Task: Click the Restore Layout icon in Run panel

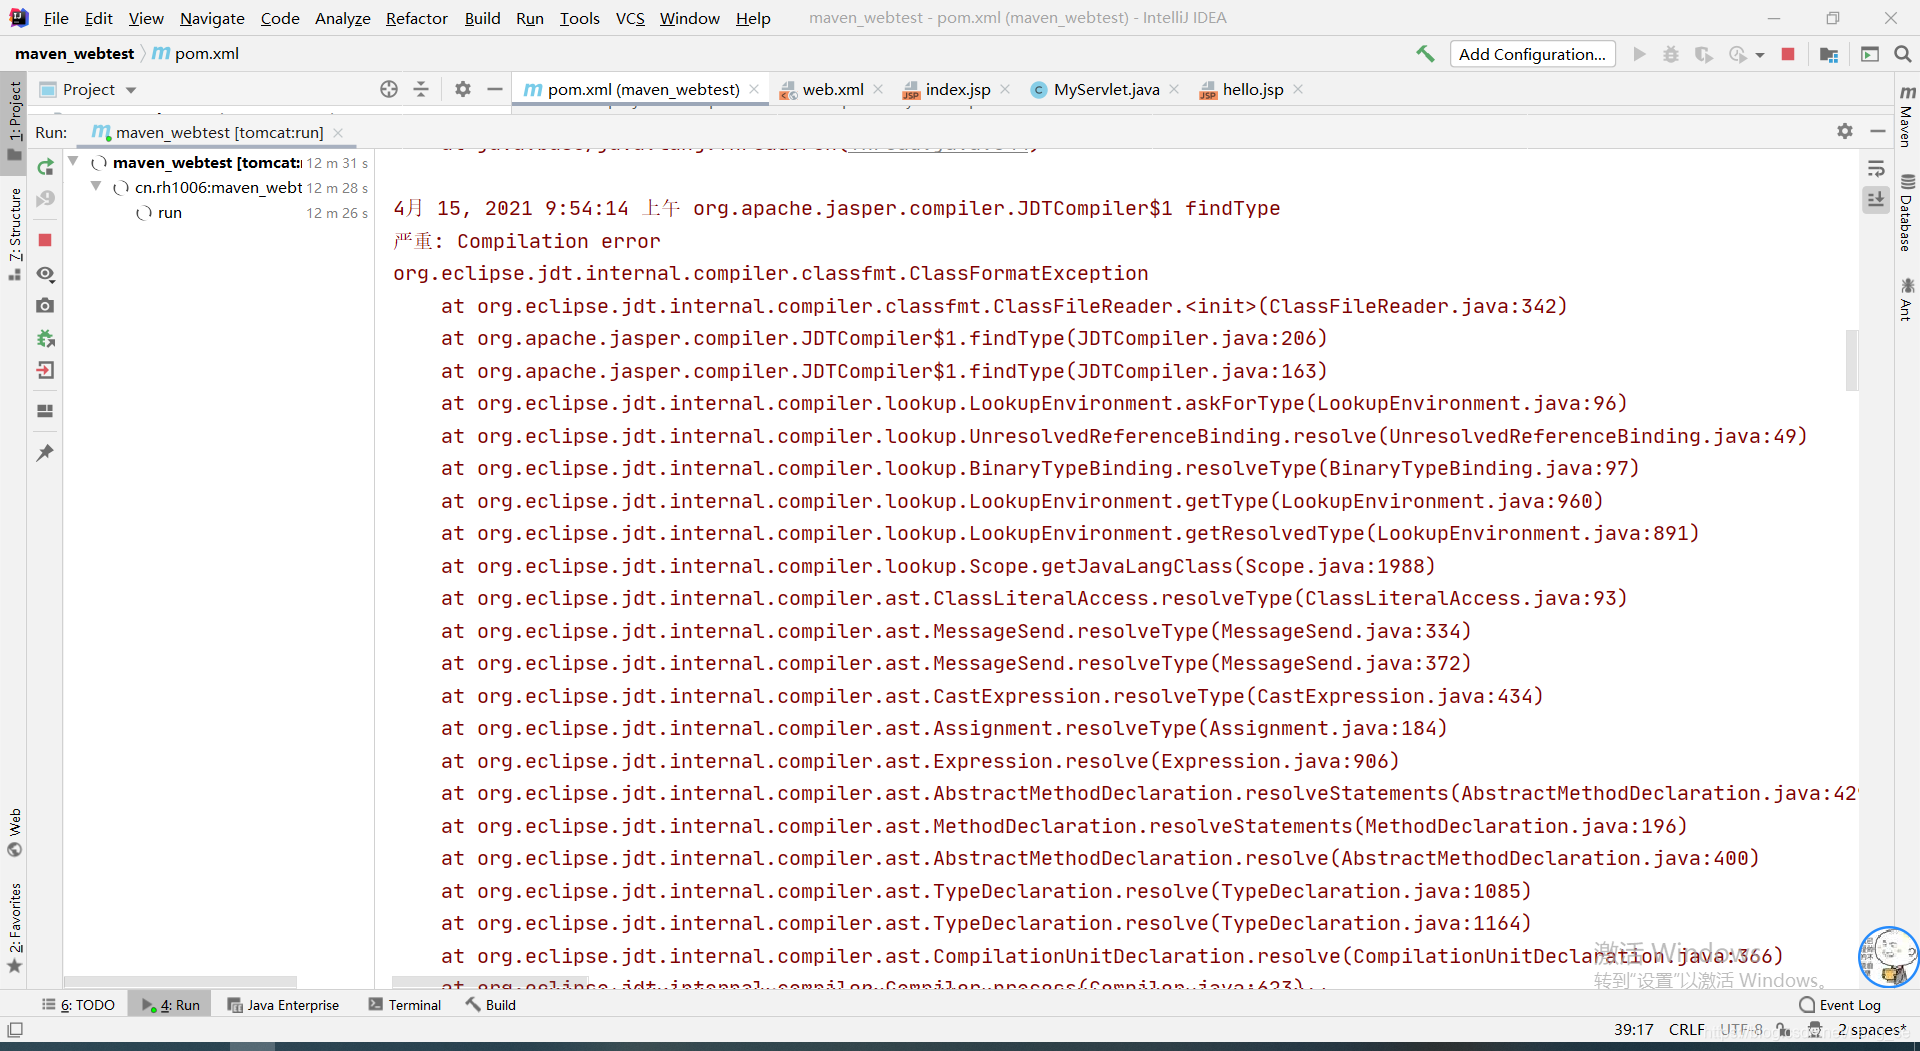Action: [45, 411]
